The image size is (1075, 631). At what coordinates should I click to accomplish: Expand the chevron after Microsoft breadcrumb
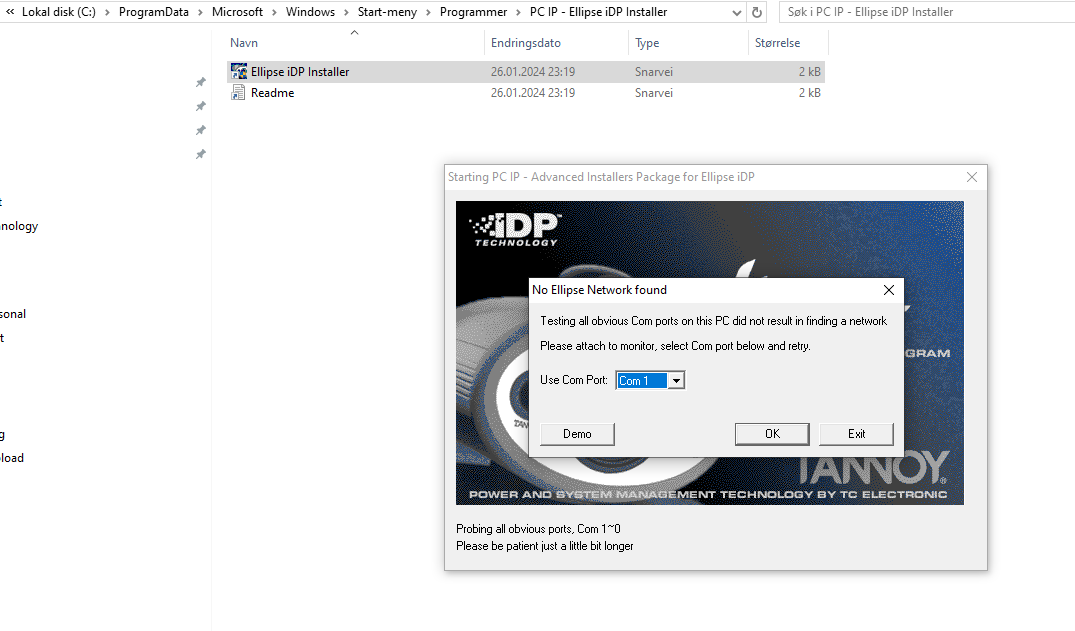point(274,12)
